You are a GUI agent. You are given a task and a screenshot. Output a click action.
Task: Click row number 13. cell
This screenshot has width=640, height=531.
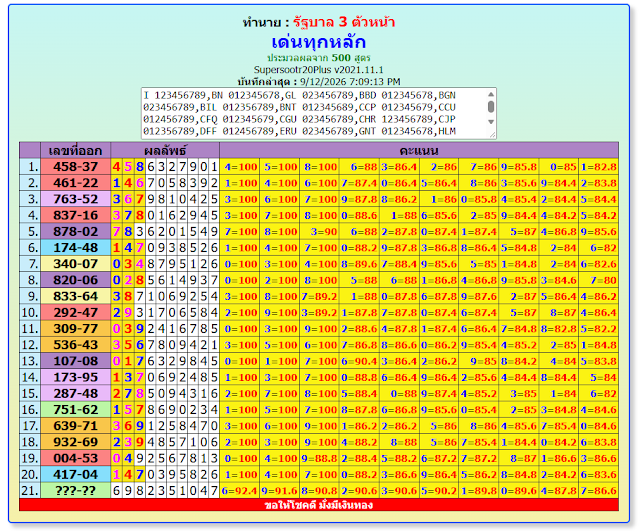point(30,361)
